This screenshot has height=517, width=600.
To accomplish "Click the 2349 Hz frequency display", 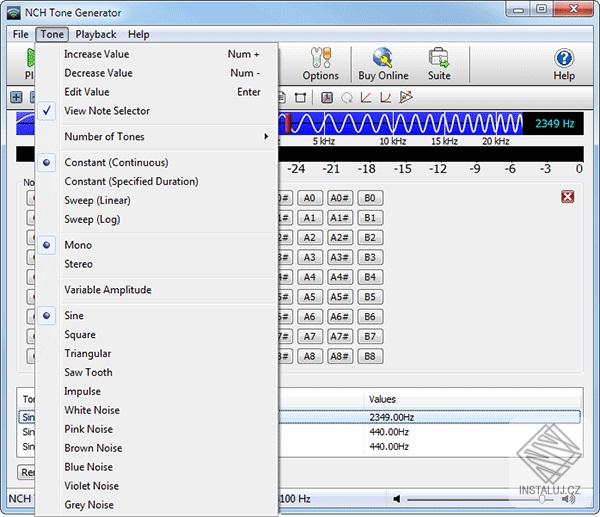I will tap(554, 124).
